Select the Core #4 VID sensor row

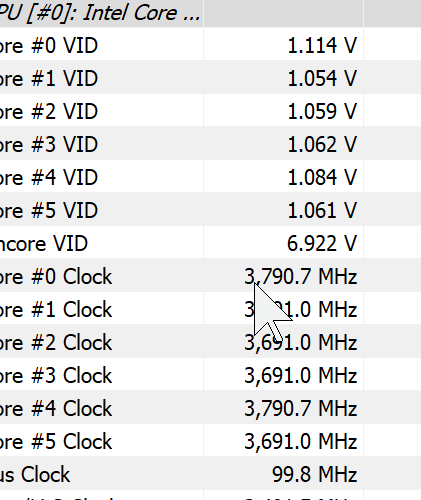click(210, 176)
